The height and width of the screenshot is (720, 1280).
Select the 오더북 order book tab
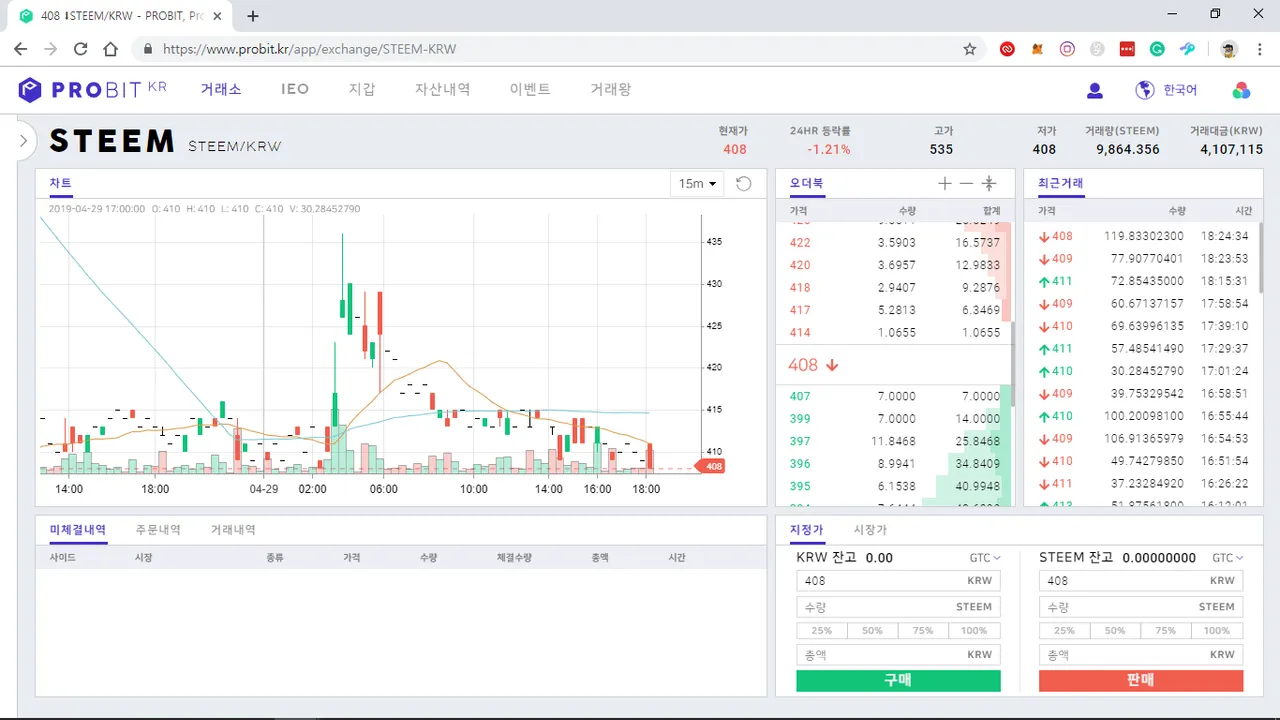[806, 183]
